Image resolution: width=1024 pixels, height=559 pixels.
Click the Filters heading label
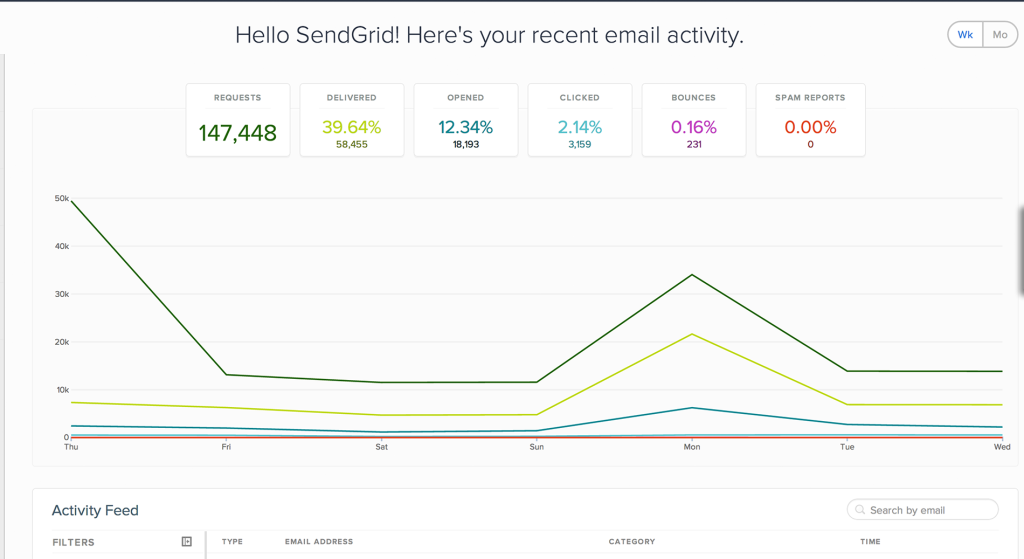pyautogui.click(x=73, y=542)
